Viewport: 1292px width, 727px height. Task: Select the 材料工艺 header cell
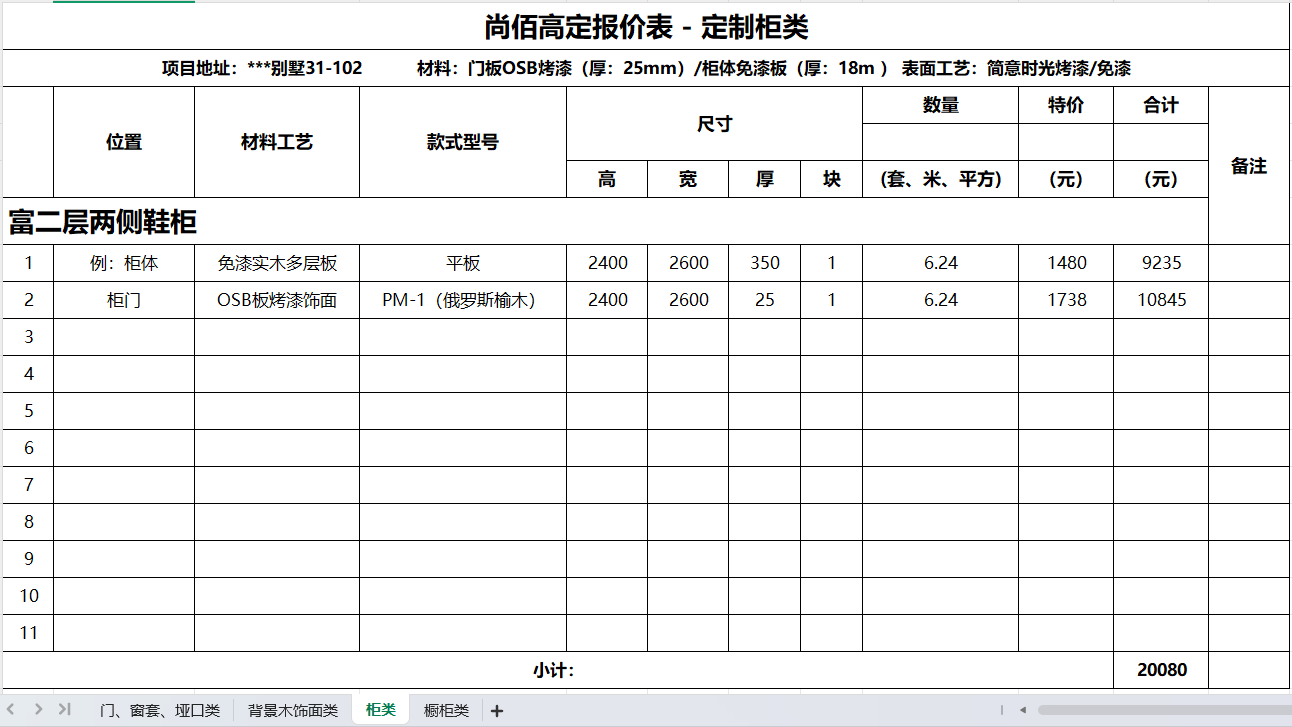(277, 142)
